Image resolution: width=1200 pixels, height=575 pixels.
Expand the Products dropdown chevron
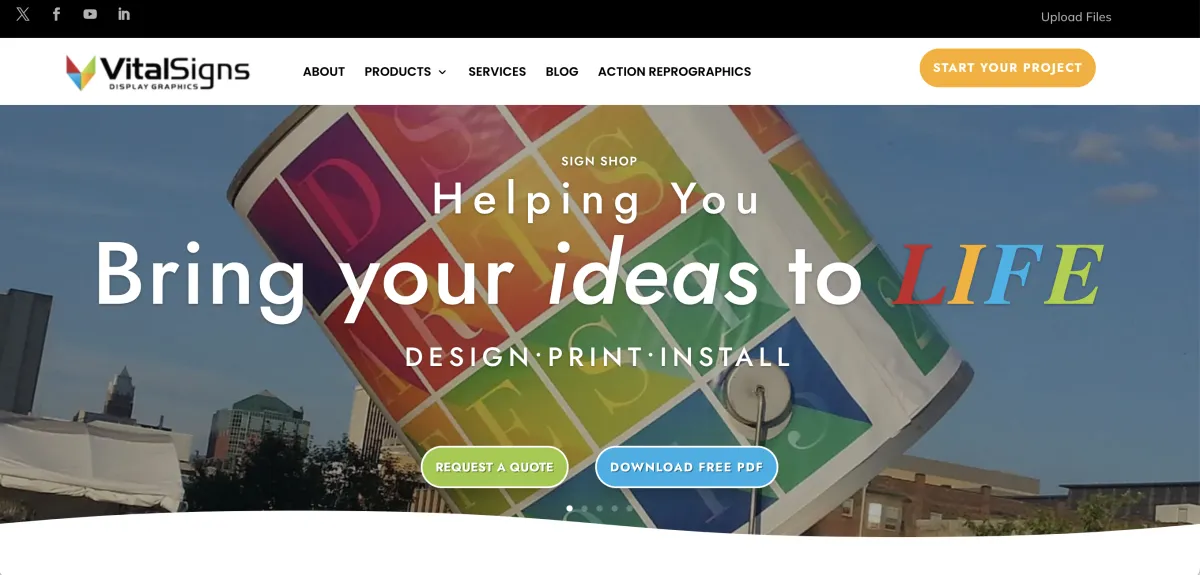coord(442,72)
